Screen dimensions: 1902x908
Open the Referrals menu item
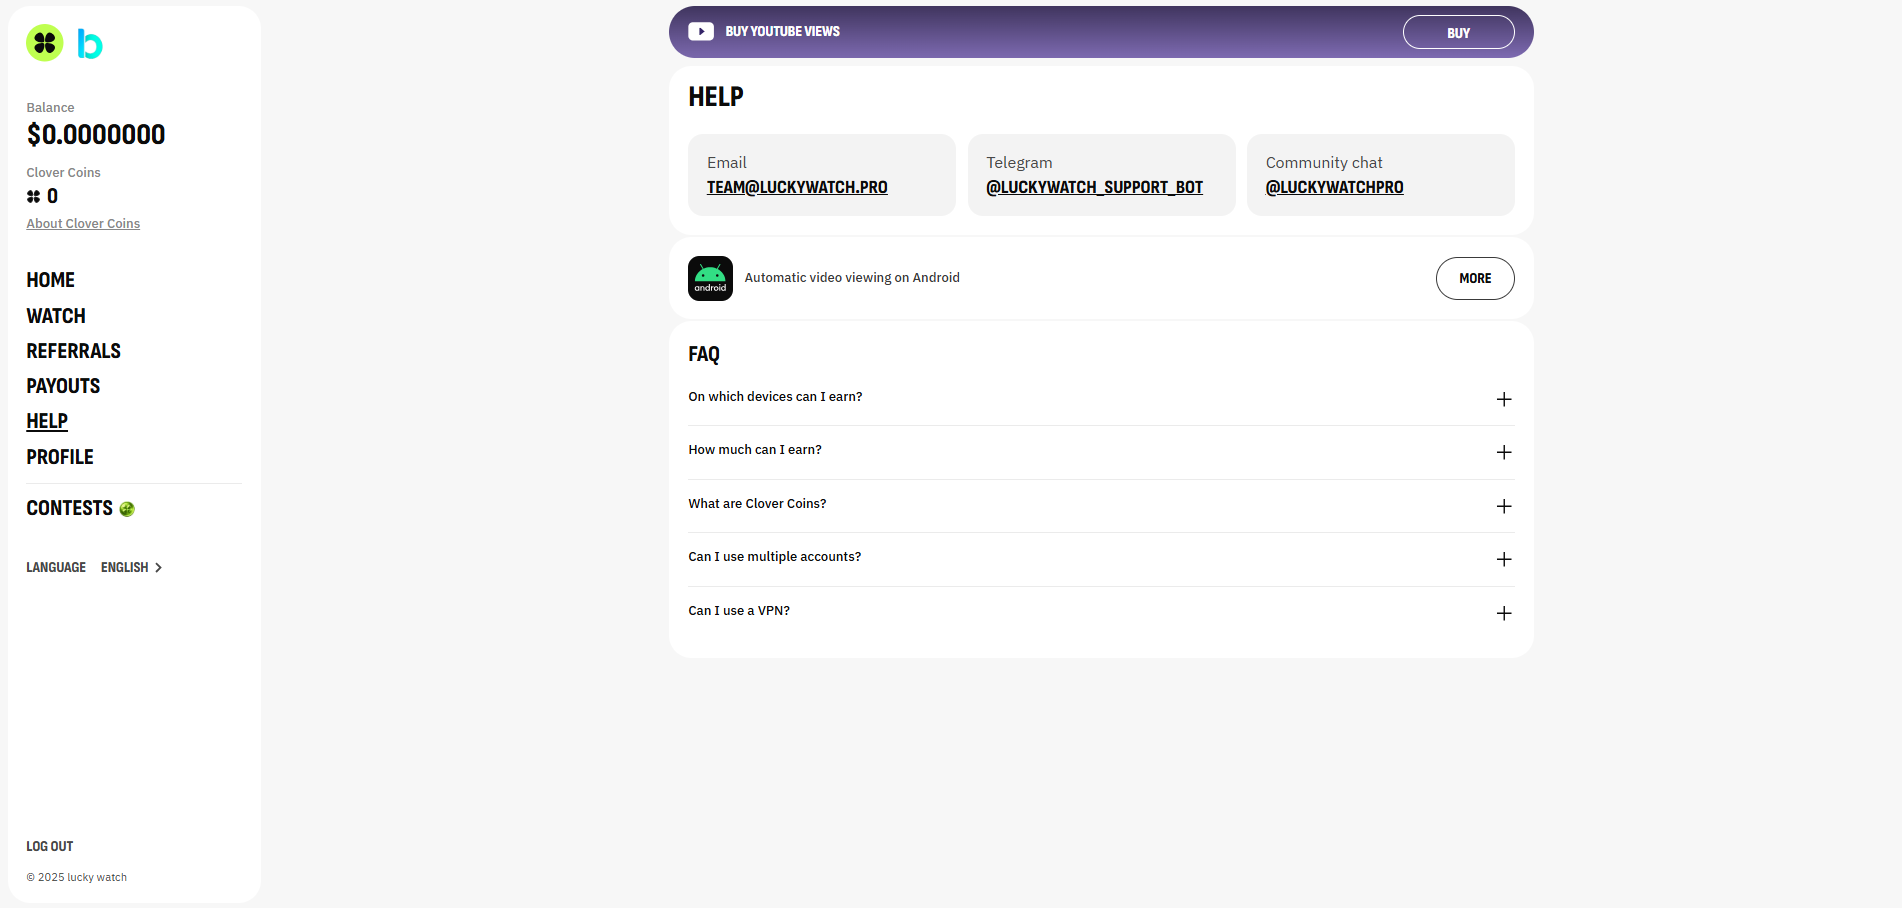pyautogui.click(x=73, y=351)
